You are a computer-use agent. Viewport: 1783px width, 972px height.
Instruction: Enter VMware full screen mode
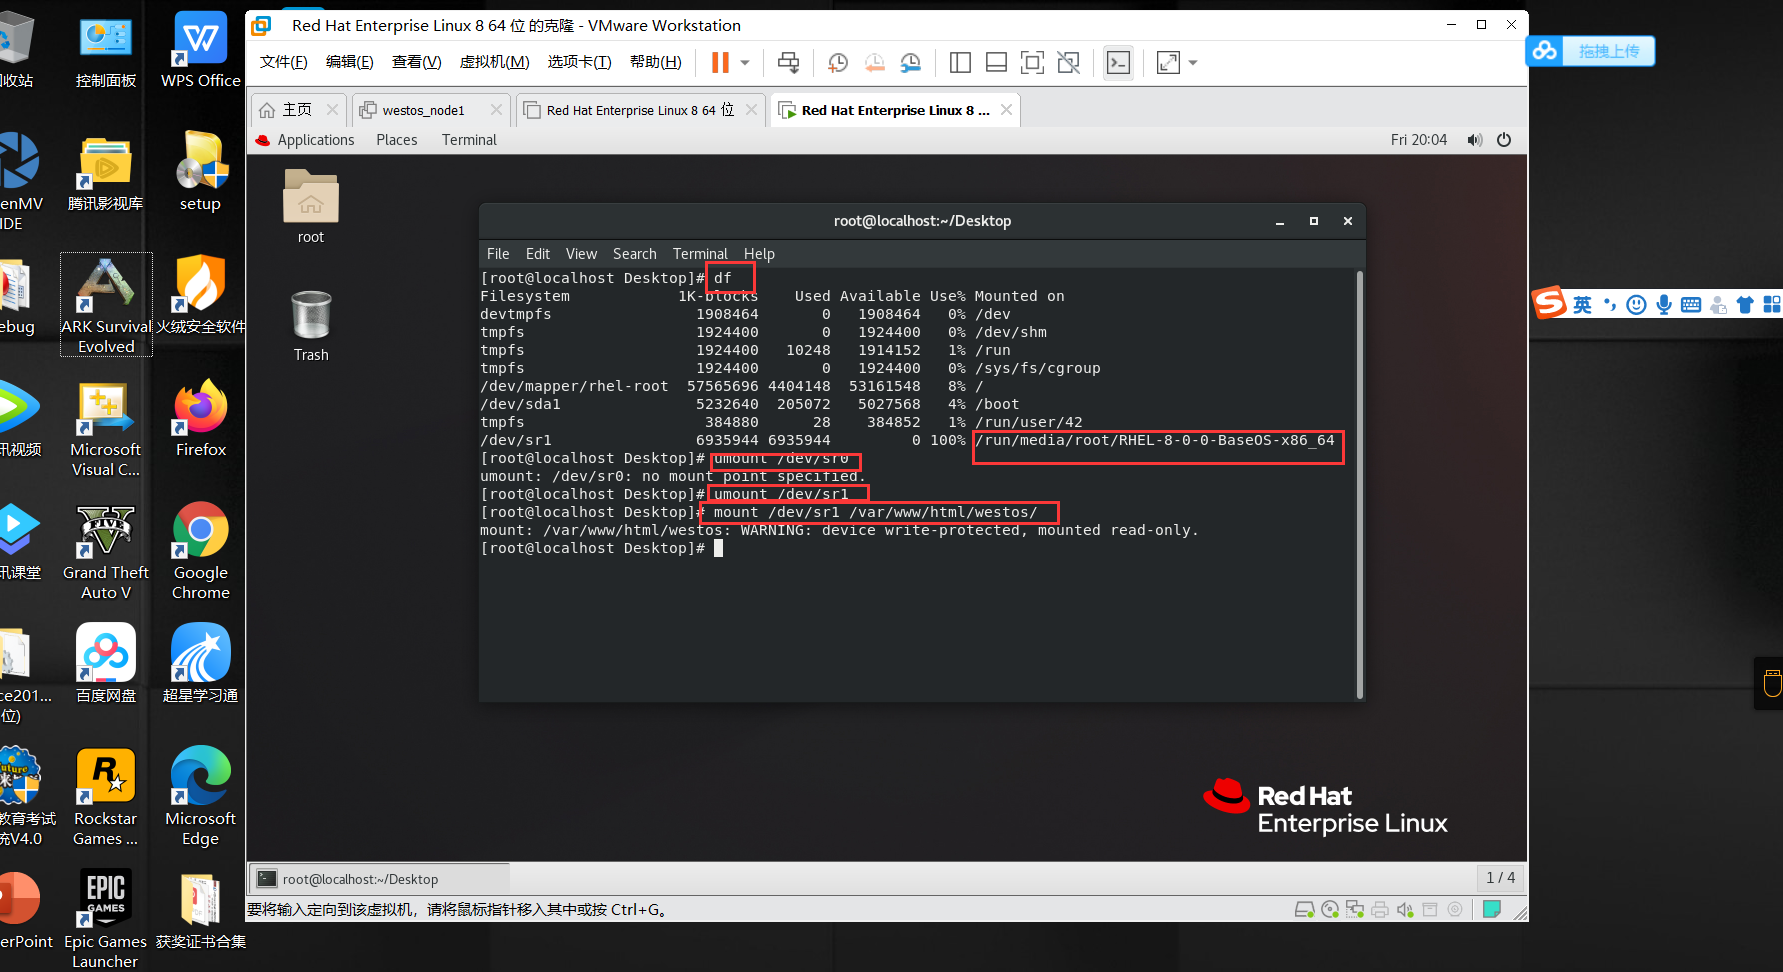pyautogui.click(x=1032, y=63)
